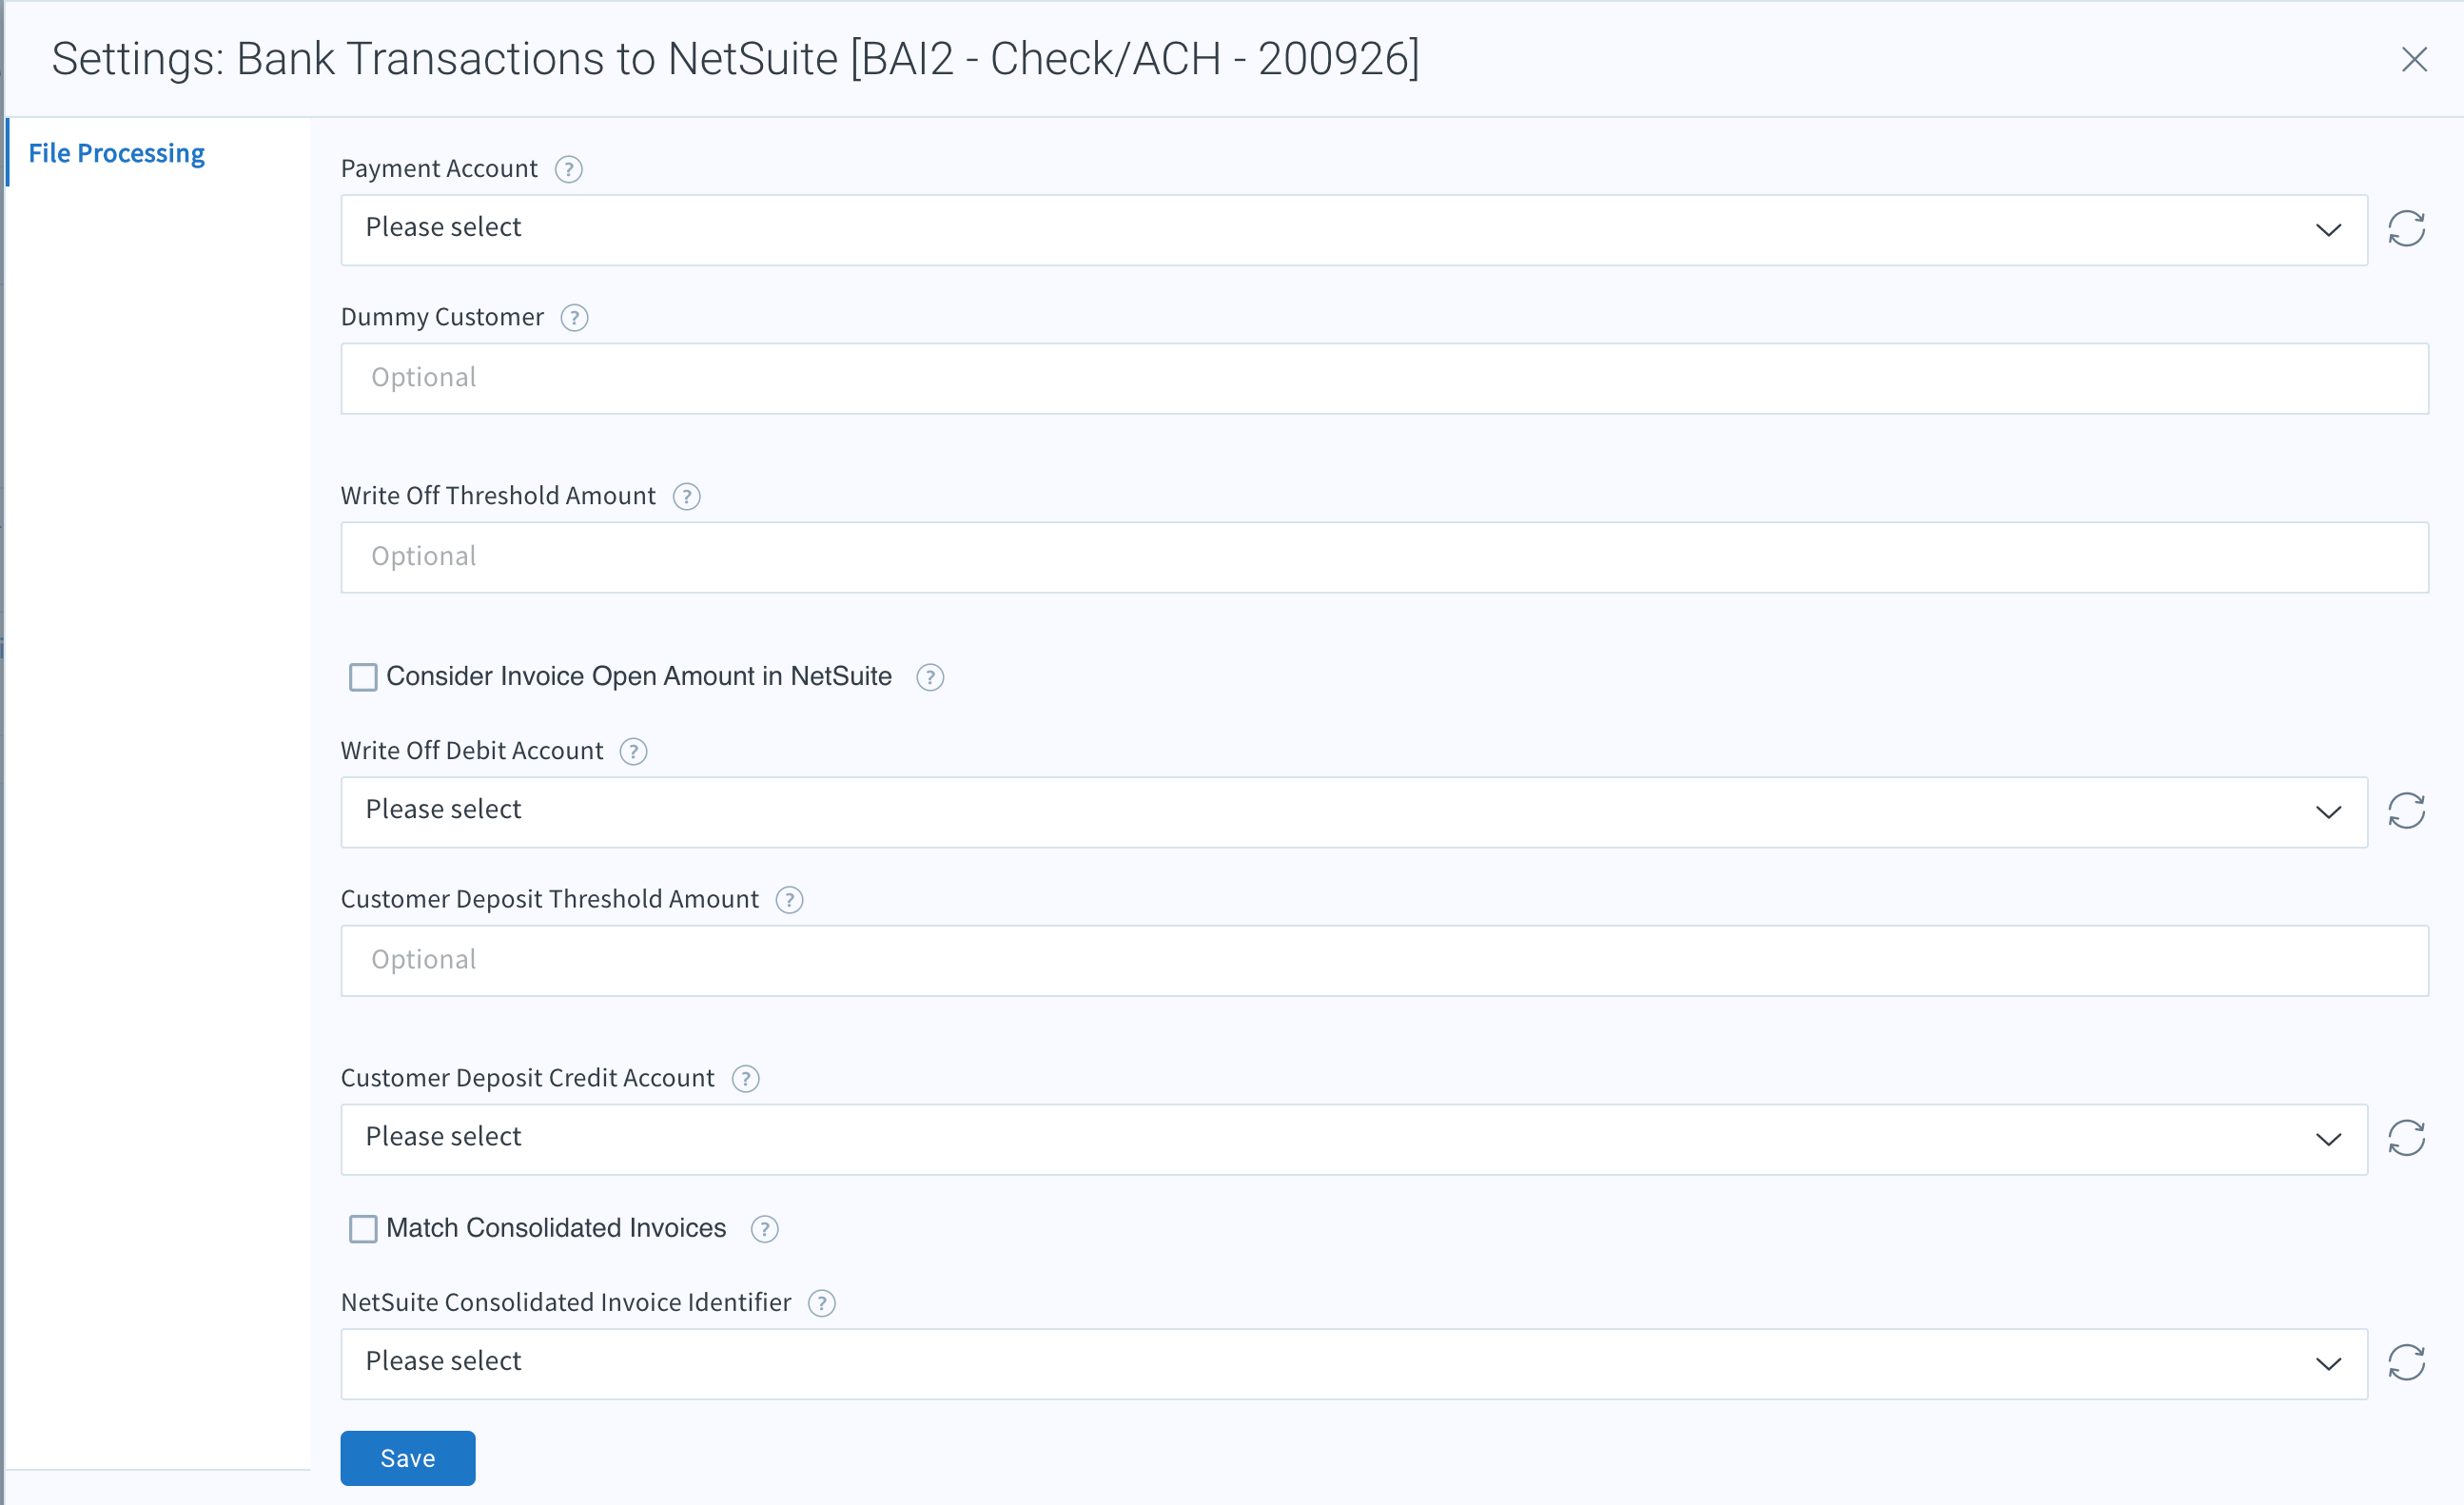Open help for Write Off Debit Account

click(x=633, y=752)
